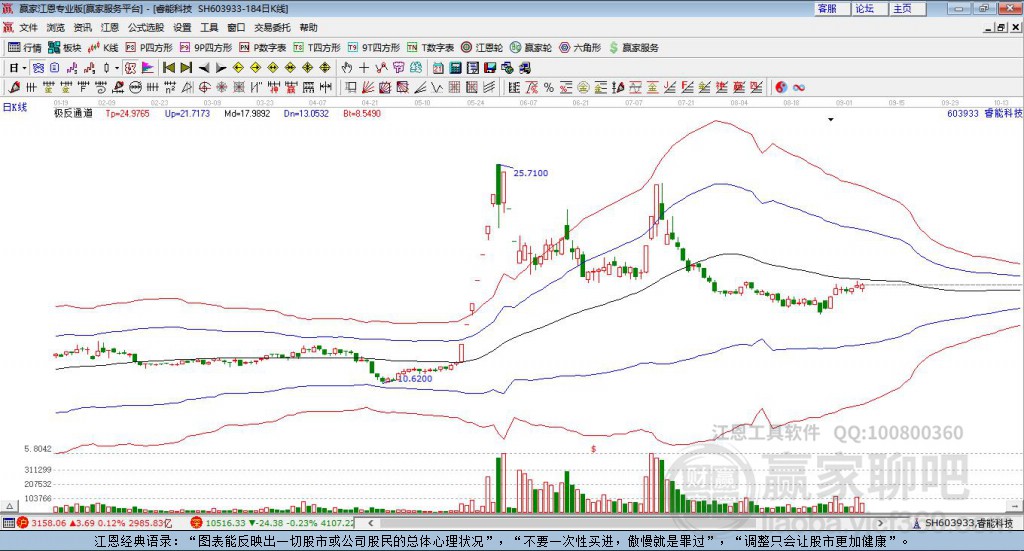1024x551 pixels.
Task: Click the red yin-yang icon
Action: pos(781,87)
